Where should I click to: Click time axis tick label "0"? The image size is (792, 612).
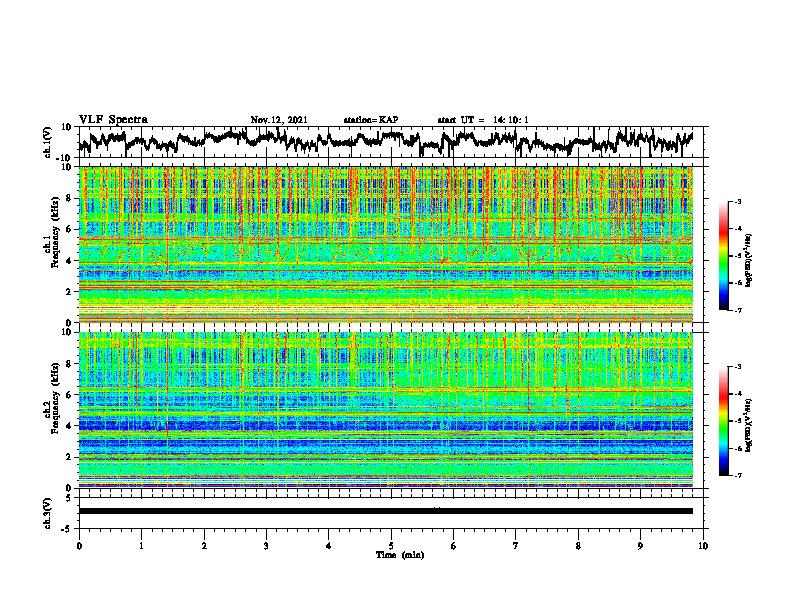coord(79,546)
